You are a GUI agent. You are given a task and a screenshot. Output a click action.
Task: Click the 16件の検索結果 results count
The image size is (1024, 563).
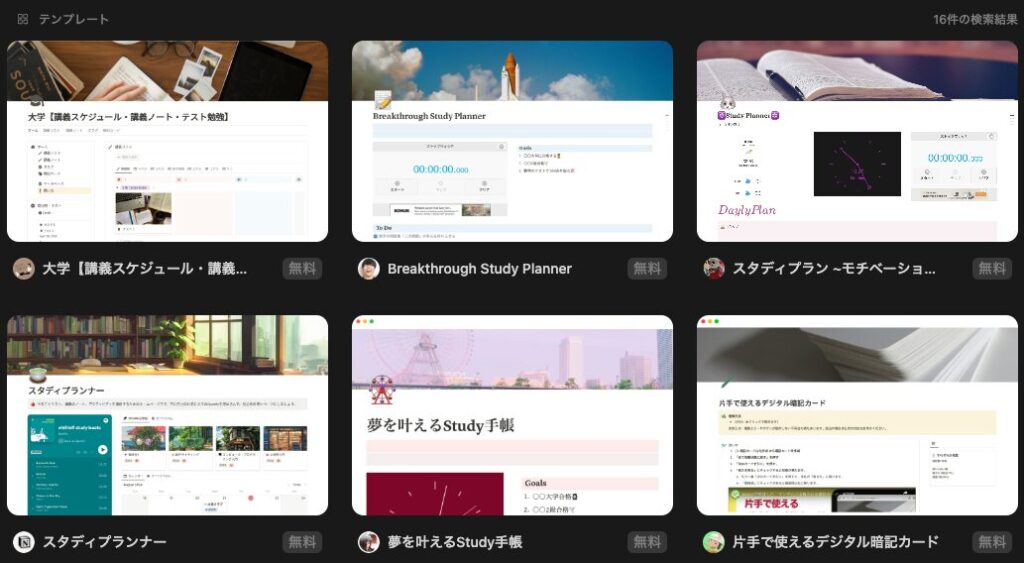pos(975,19)
